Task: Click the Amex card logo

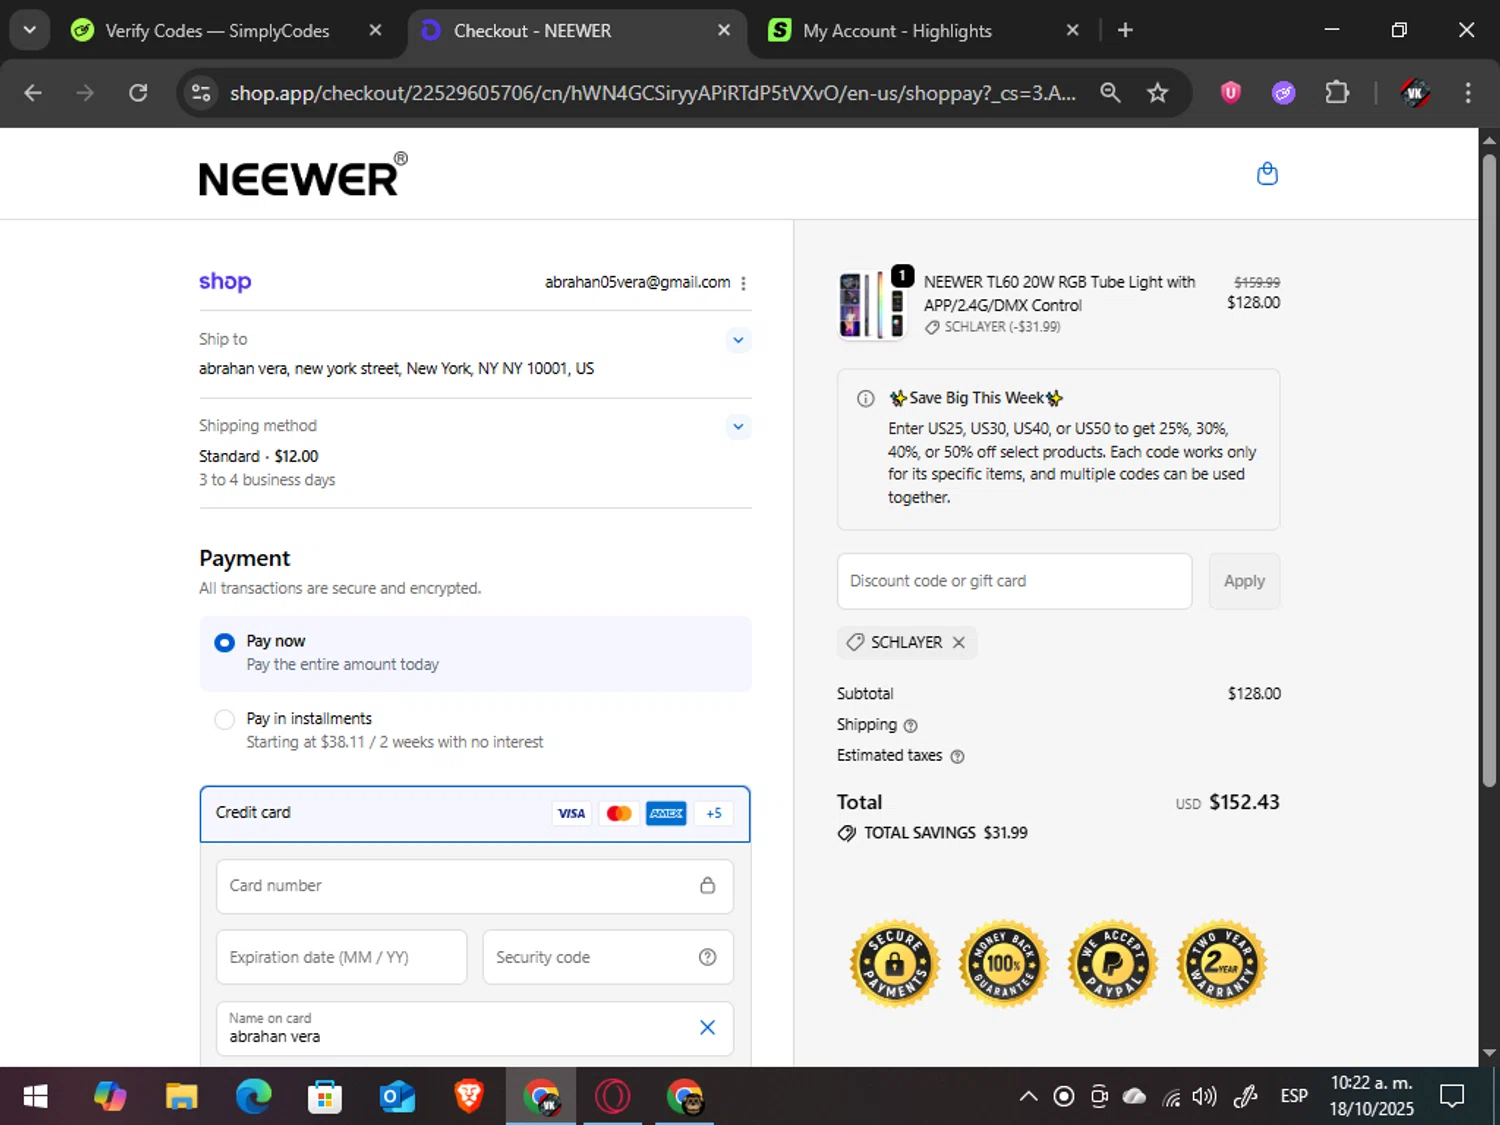Action: pyautogui.click(x=666, y=813)
